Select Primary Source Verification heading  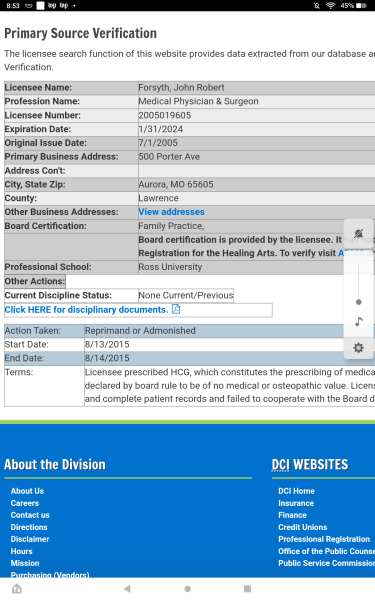click(80, 33)
